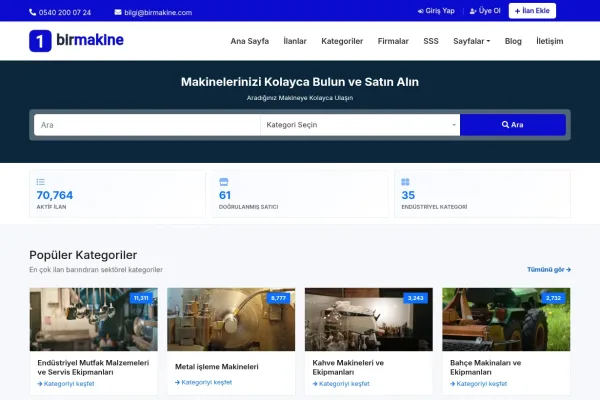Open Kahve Makineleri category image
This screenshot has width=600, height=400.
(x=369, y=319)
